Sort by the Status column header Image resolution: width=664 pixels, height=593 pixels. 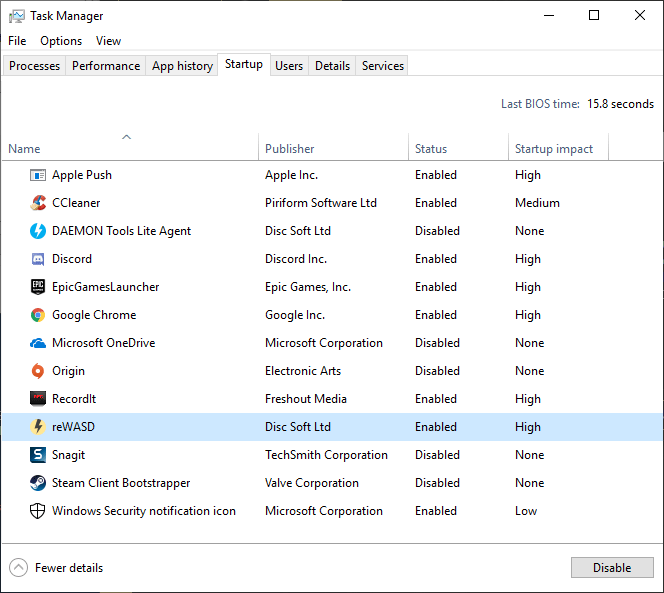[x=458, y=147]
